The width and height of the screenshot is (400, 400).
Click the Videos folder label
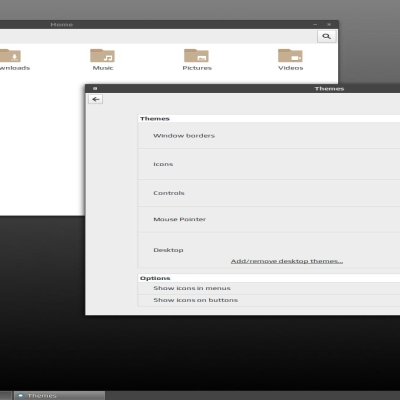(291, 68)
